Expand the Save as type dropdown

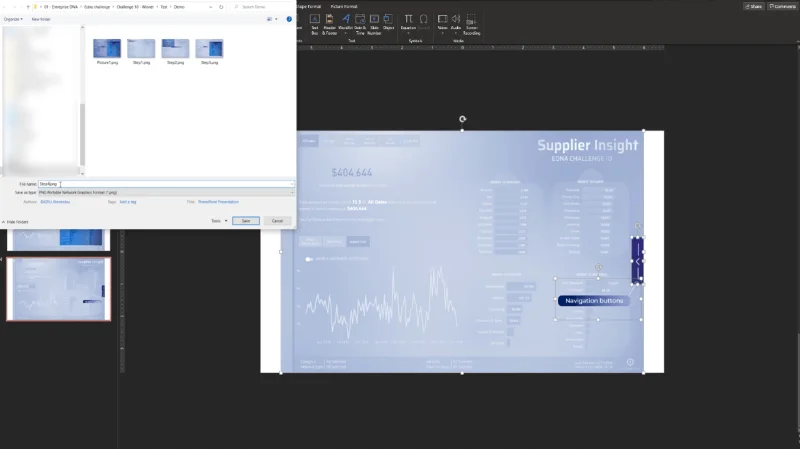point(292,192)
